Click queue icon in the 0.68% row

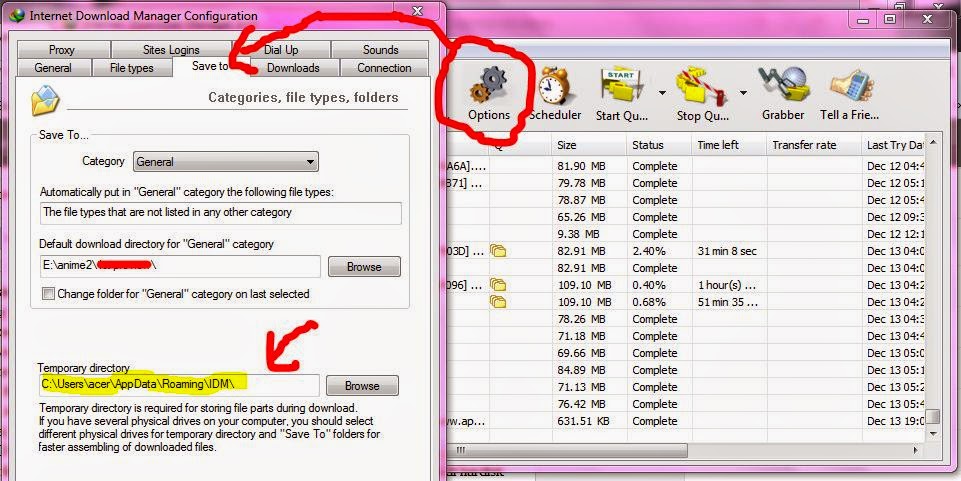coord(498,301)
